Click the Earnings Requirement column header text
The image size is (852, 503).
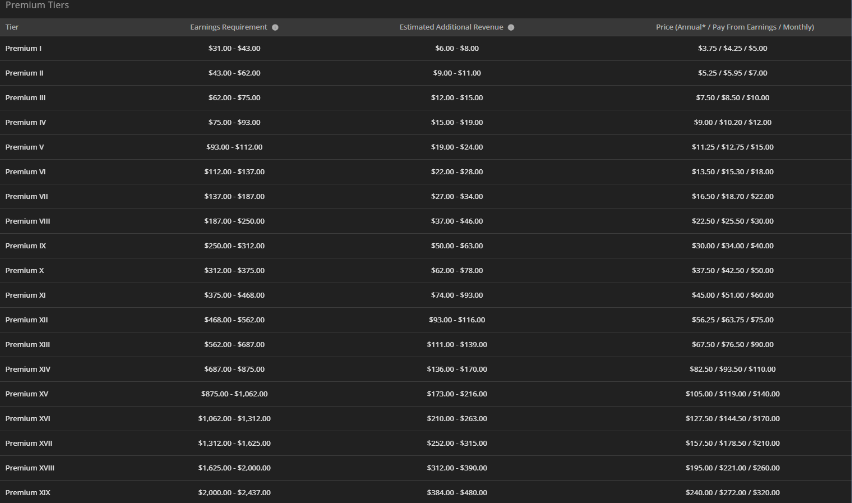pos(229,27)
